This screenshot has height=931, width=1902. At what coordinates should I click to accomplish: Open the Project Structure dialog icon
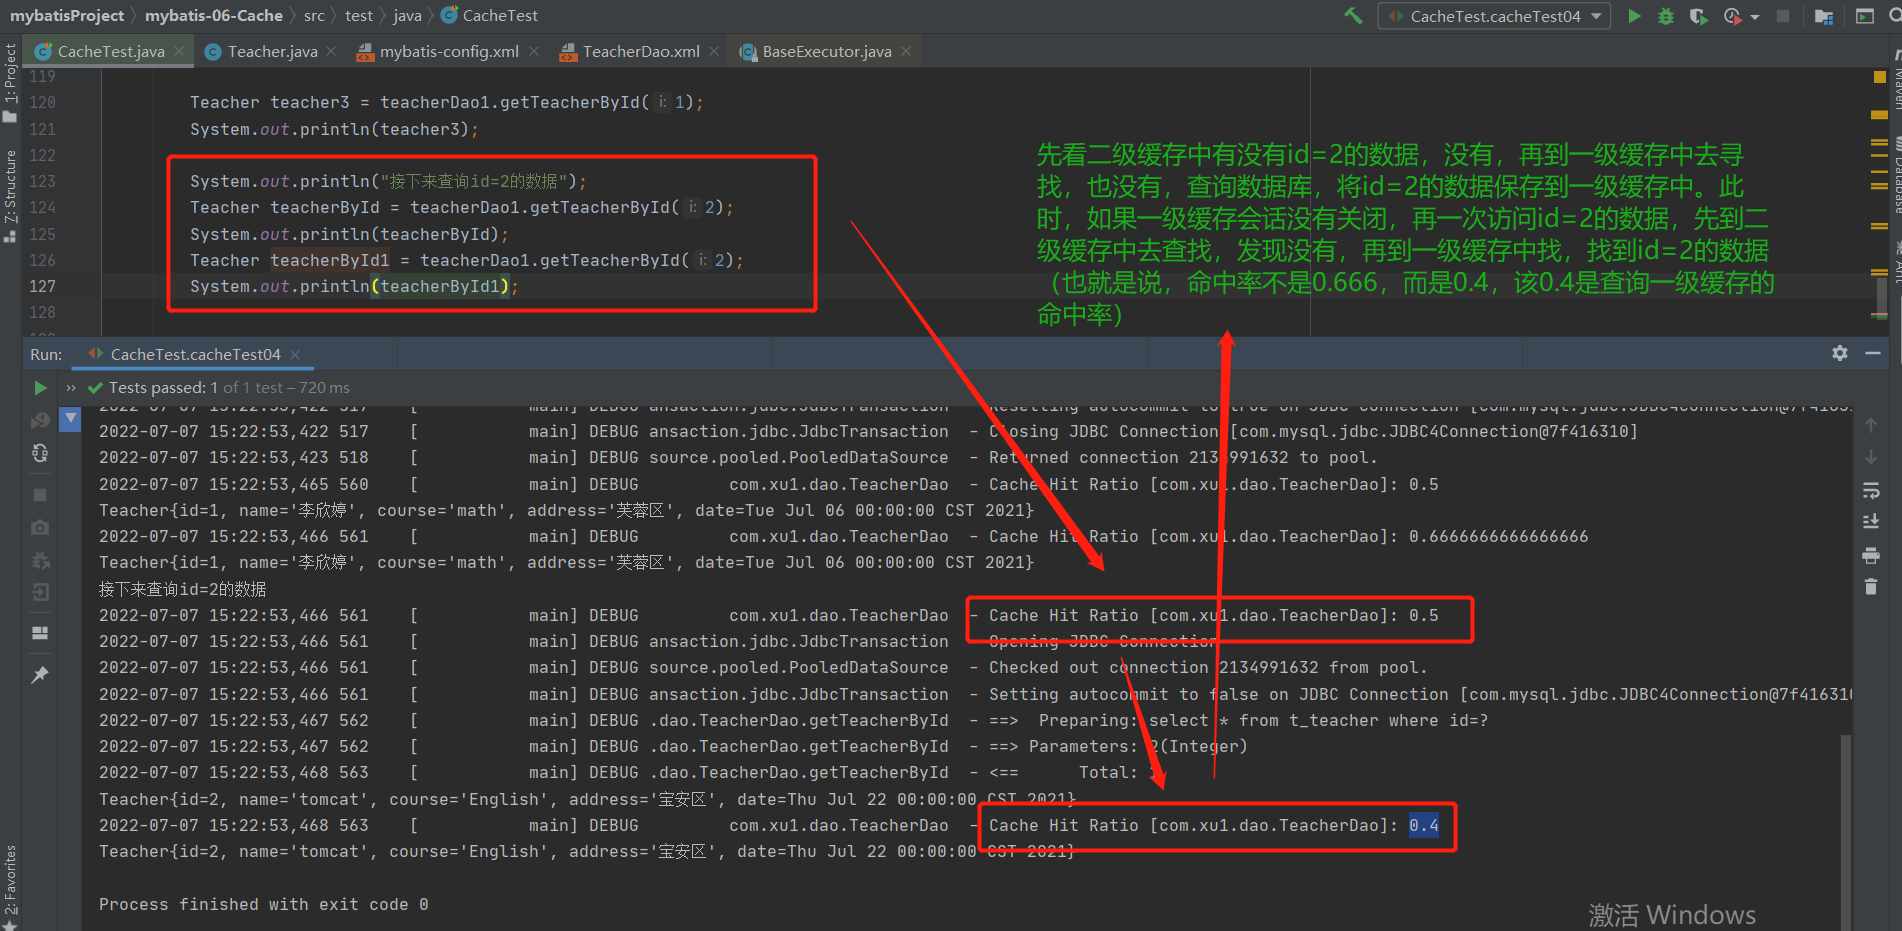[1824, 16]
